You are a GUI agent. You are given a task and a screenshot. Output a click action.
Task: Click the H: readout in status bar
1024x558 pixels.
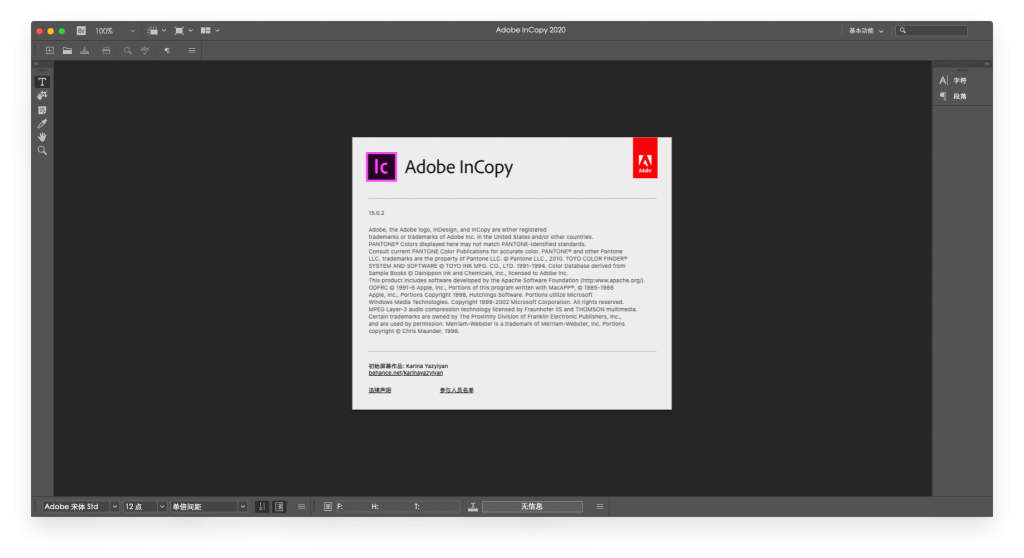click(375, 506)
